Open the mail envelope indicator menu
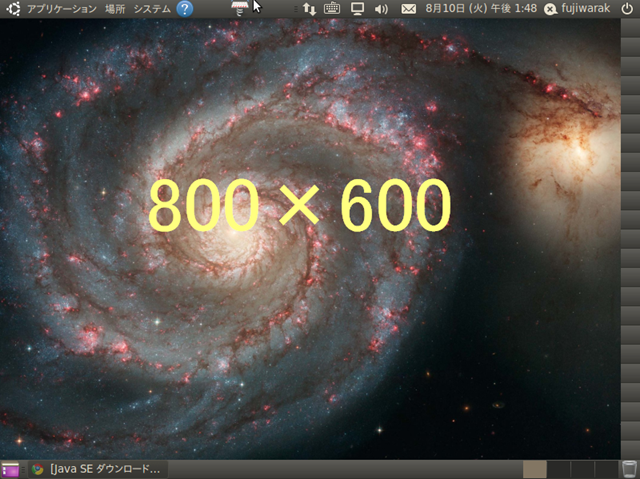Screen dimensions: 640x479 (409, 9)
